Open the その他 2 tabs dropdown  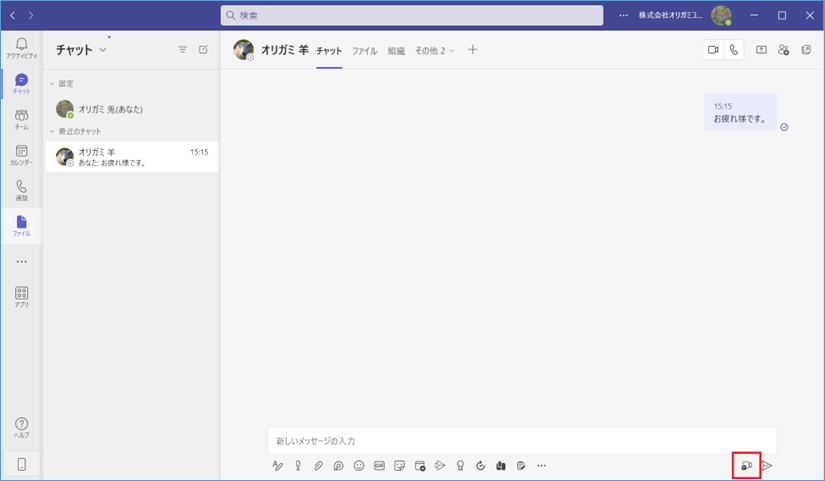[x=435, y=50]
